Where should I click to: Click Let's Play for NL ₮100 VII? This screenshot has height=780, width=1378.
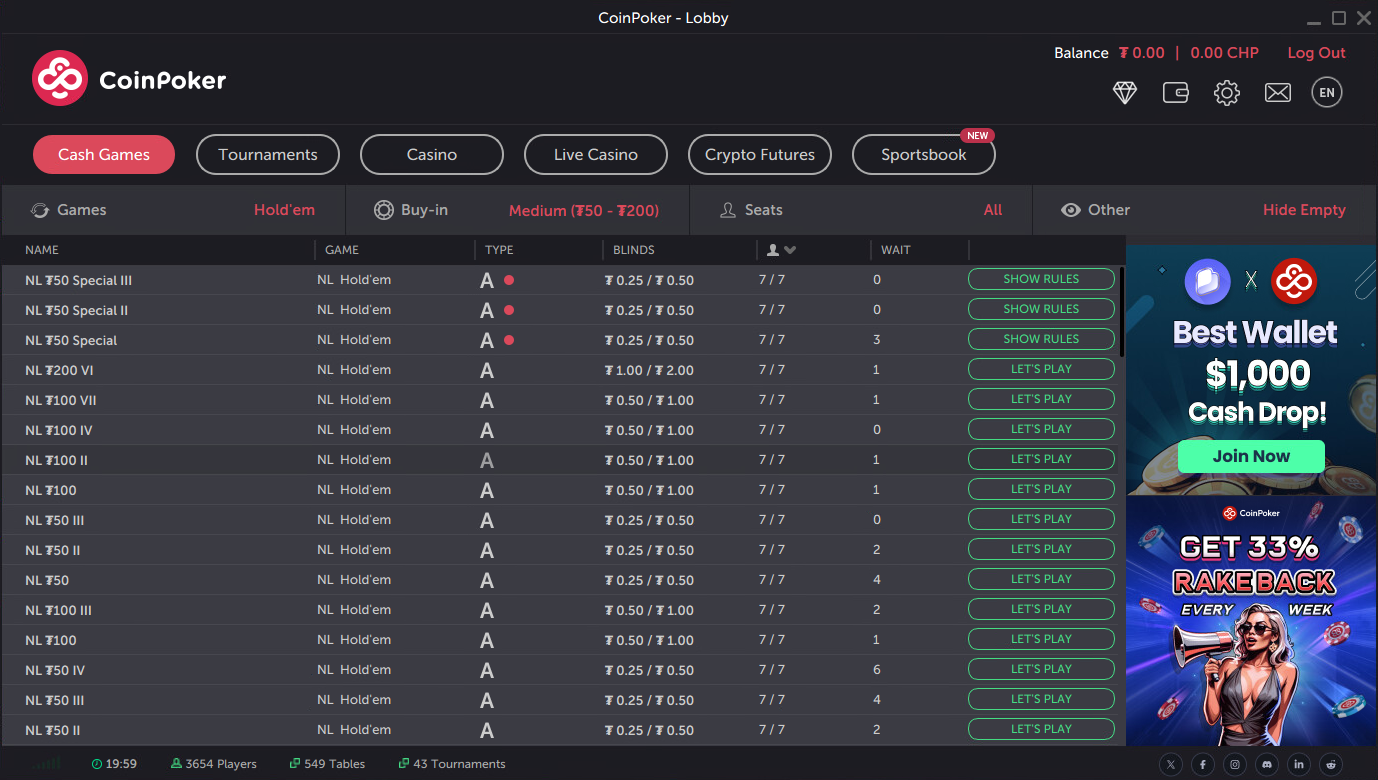click(1041, 399)
